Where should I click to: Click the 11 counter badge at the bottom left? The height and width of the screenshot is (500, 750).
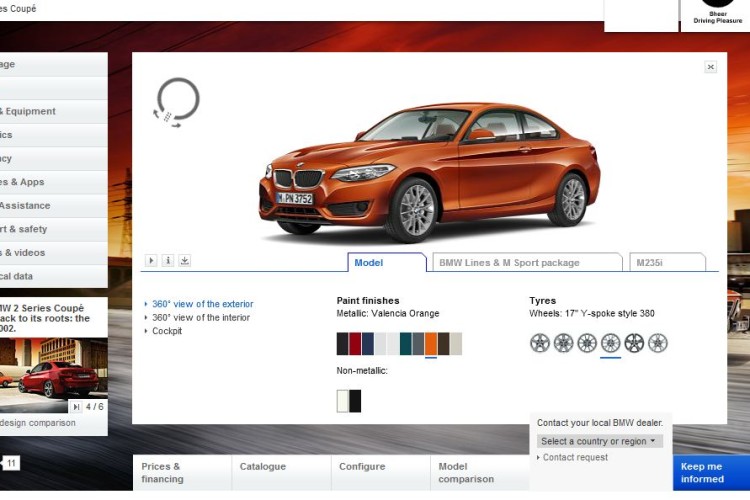11,463
